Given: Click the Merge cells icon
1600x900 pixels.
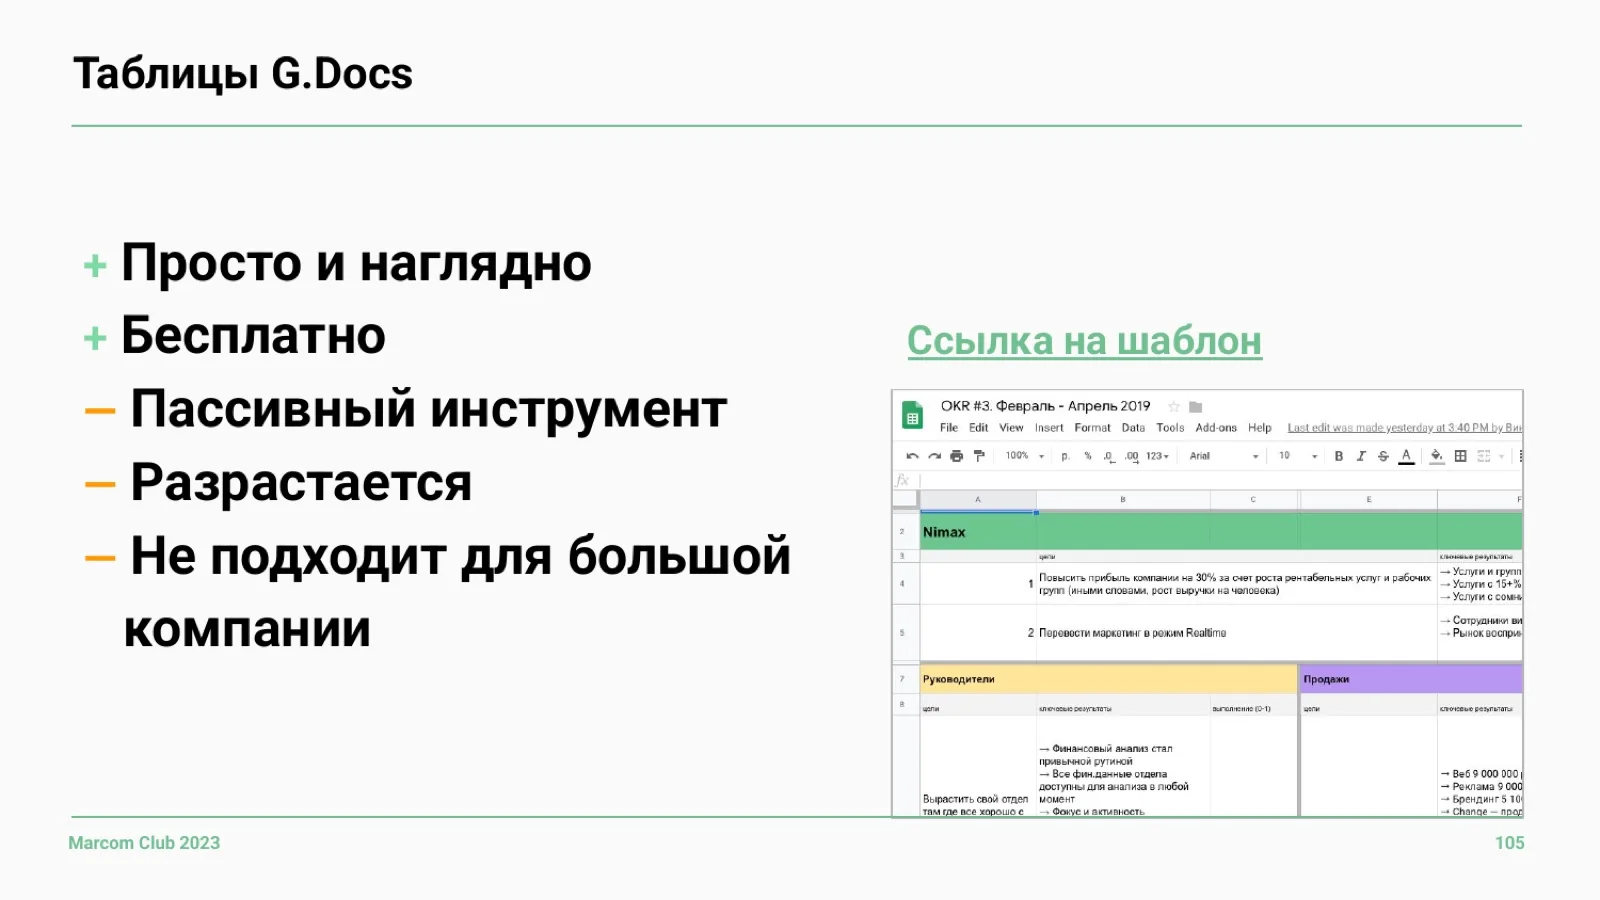Looking at the screenshot, I should coord(1484,456).
